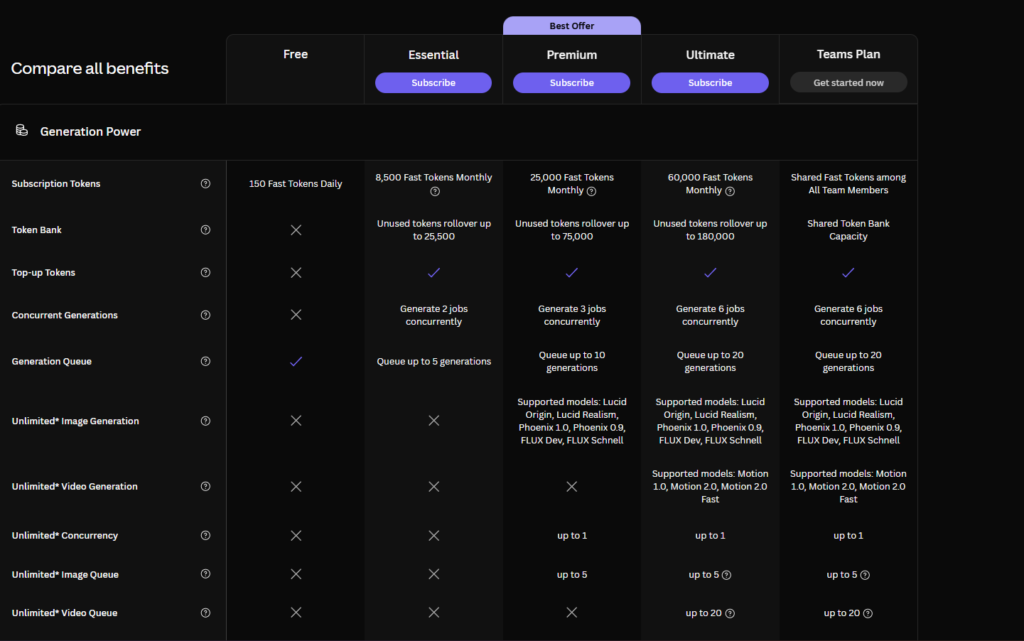The width and height of the screenshot is (1024, 641).
Task: Click the Top-up Tokens help icon
Action: point(205,273)
